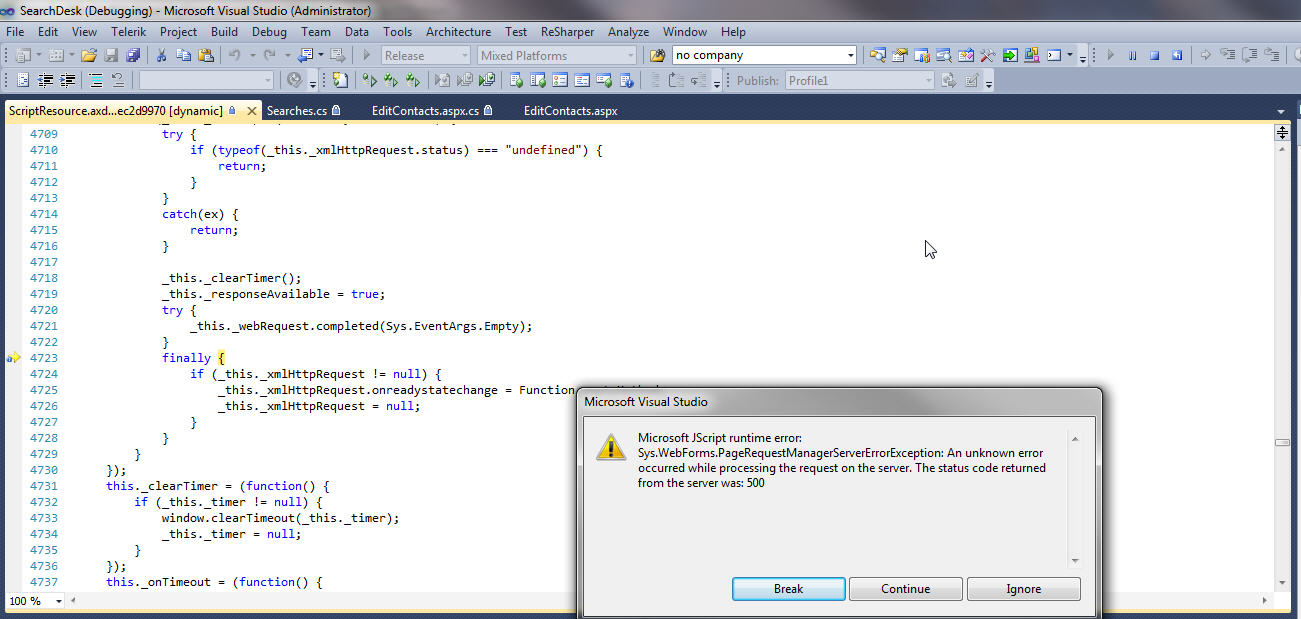Click the Paste clipboard icon
Screen dimensions: 1301x619
coord(206,56)
